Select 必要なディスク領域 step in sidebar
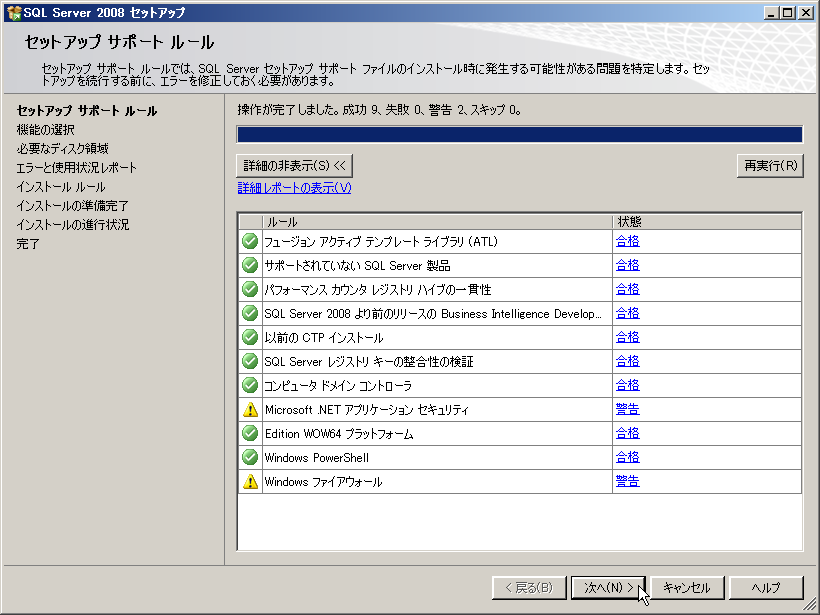The image size is (820, 615). point(62,149)
